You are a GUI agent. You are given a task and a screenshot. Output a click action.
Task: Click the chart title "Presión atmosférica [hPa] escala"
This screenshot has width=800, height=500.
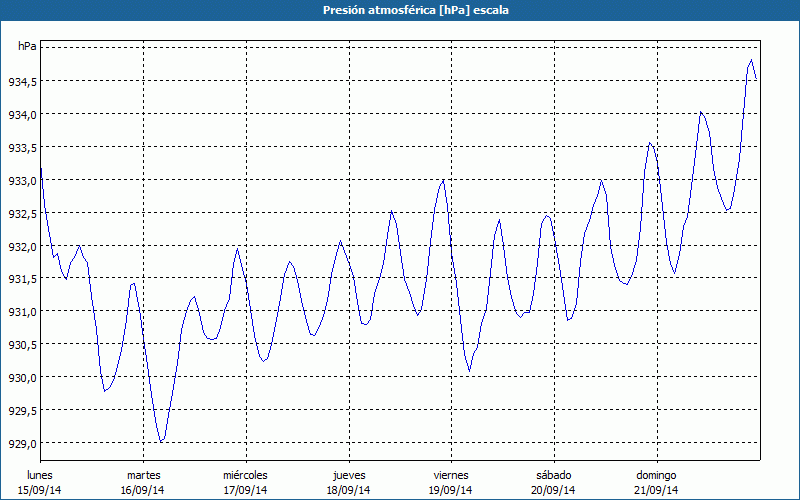click(400, 10)
